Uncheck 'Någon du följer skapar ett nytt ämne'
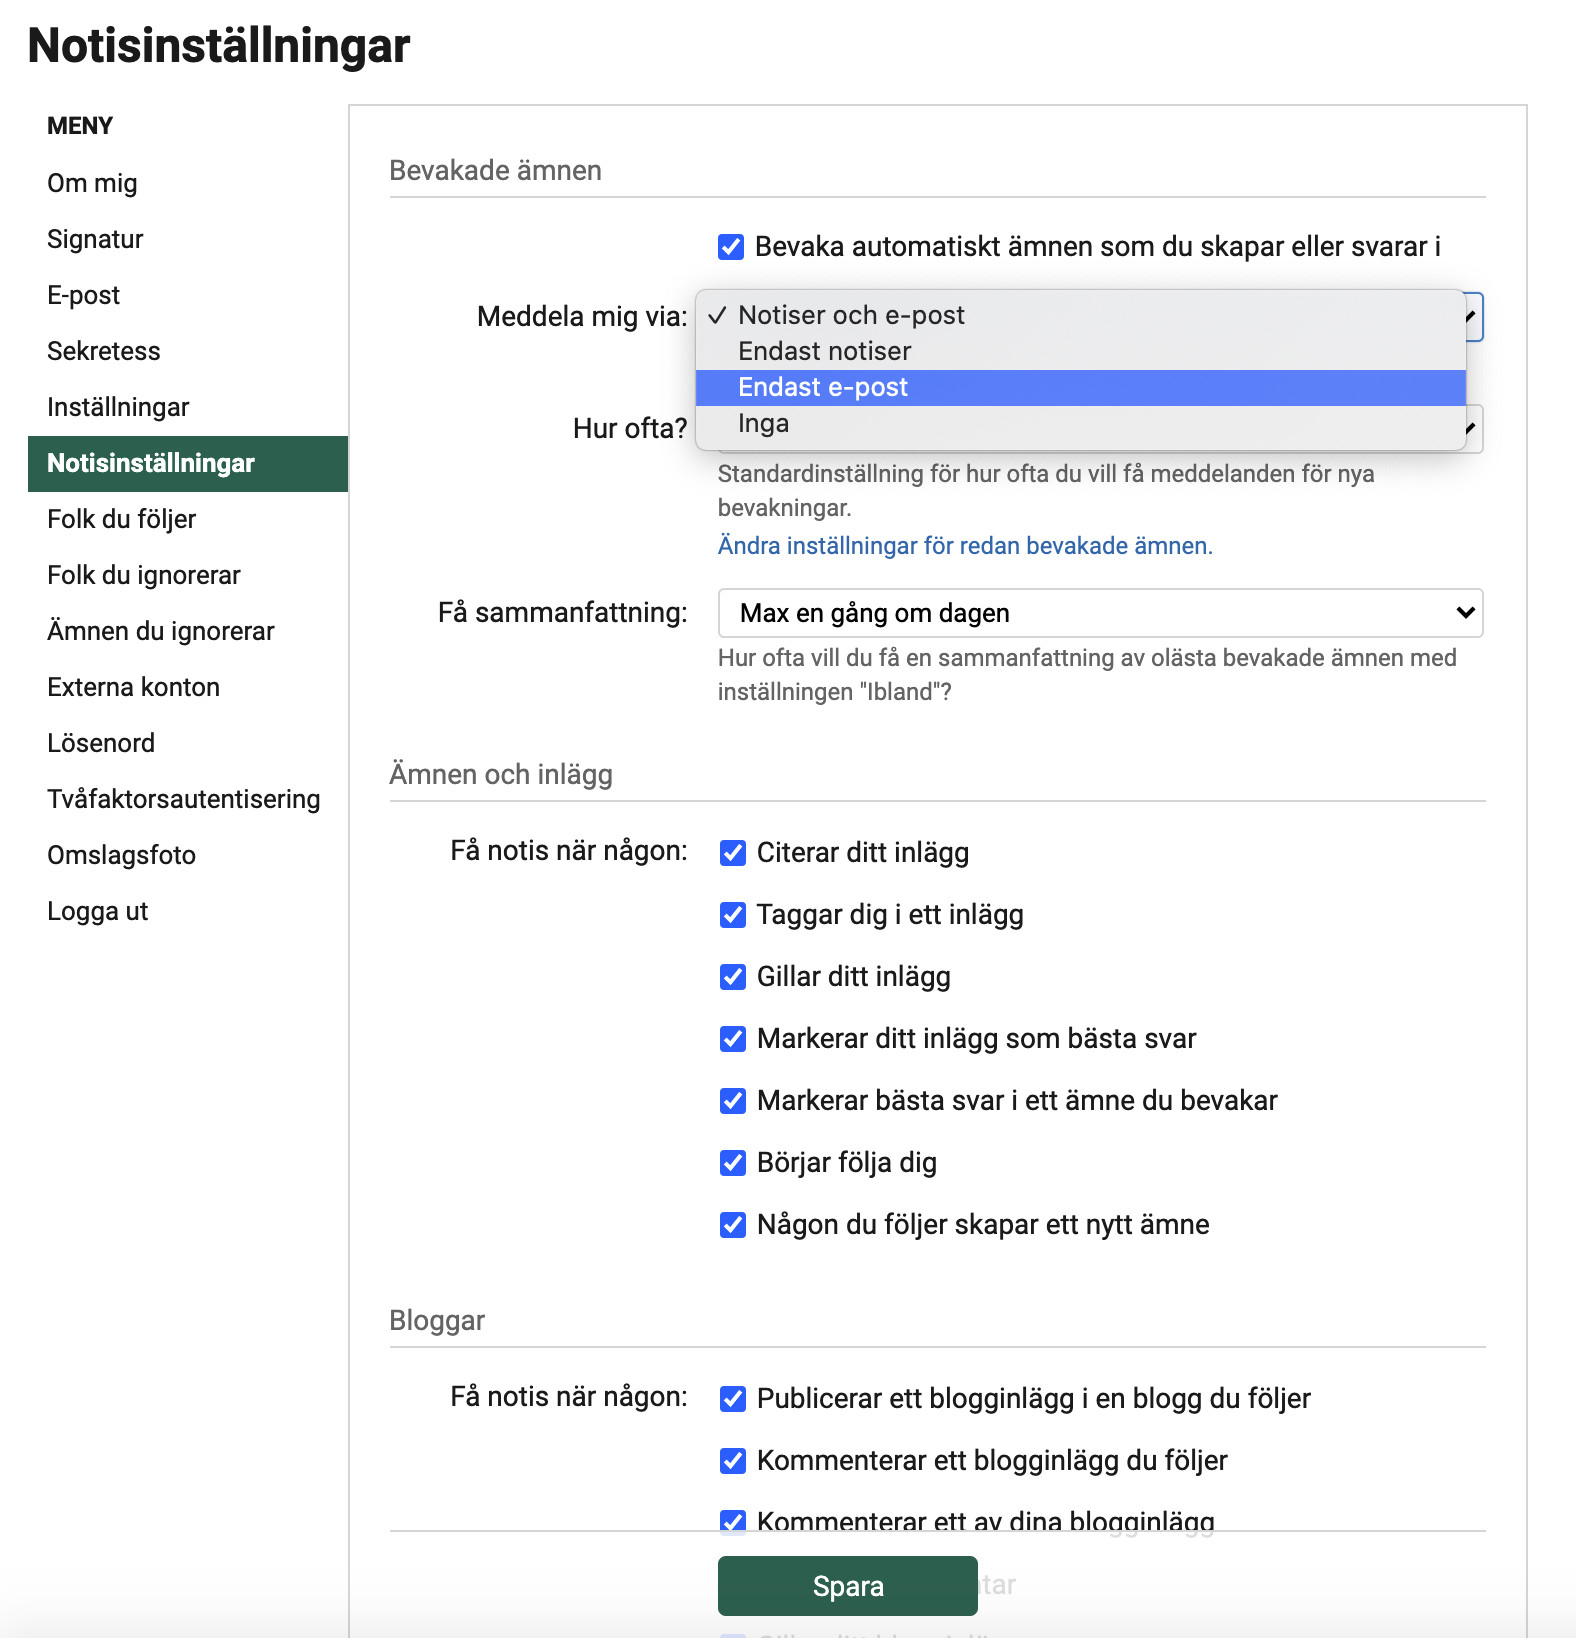The height and width of the screenshot is (1638, 1576). point(733,1225)
